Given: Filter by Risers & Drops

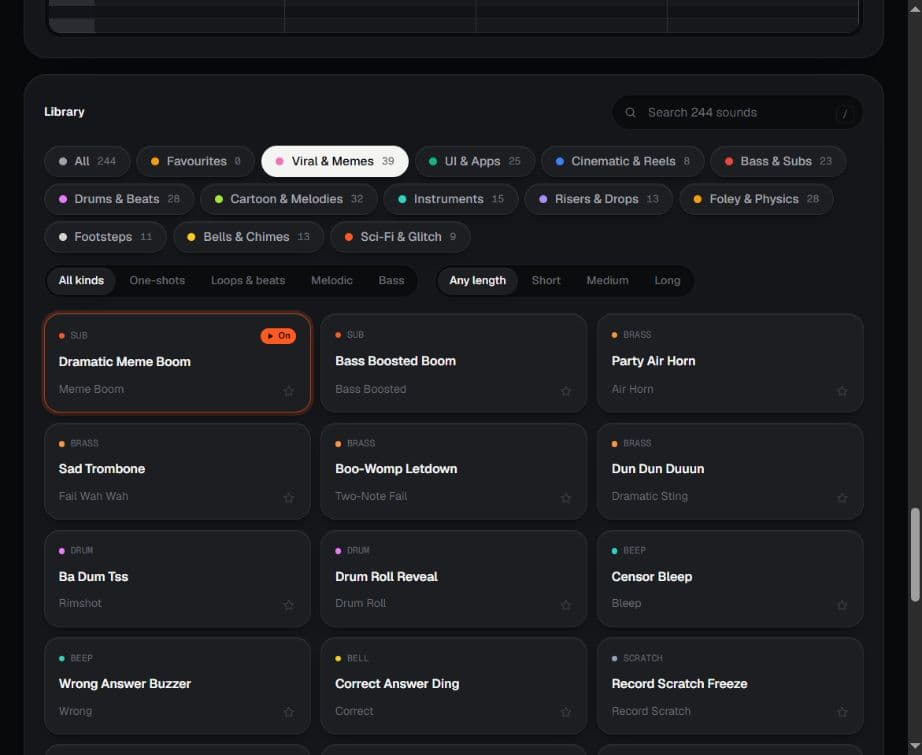Looking at the screenshot, I should pyautogui.click(x=599, y=199).
